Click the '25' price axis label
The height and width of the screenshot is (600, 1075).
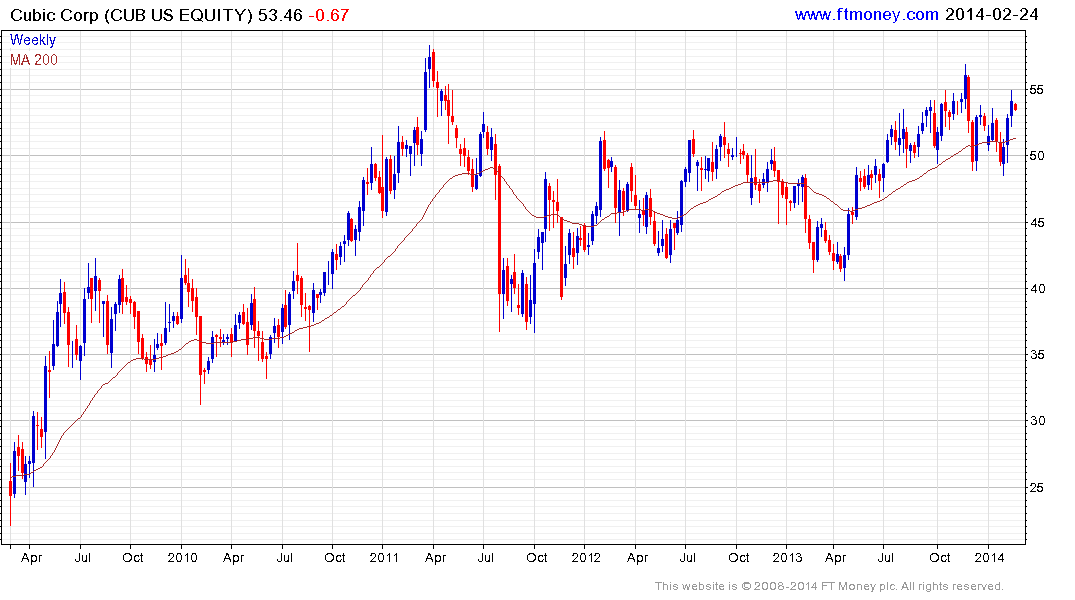click(1037, 488)
